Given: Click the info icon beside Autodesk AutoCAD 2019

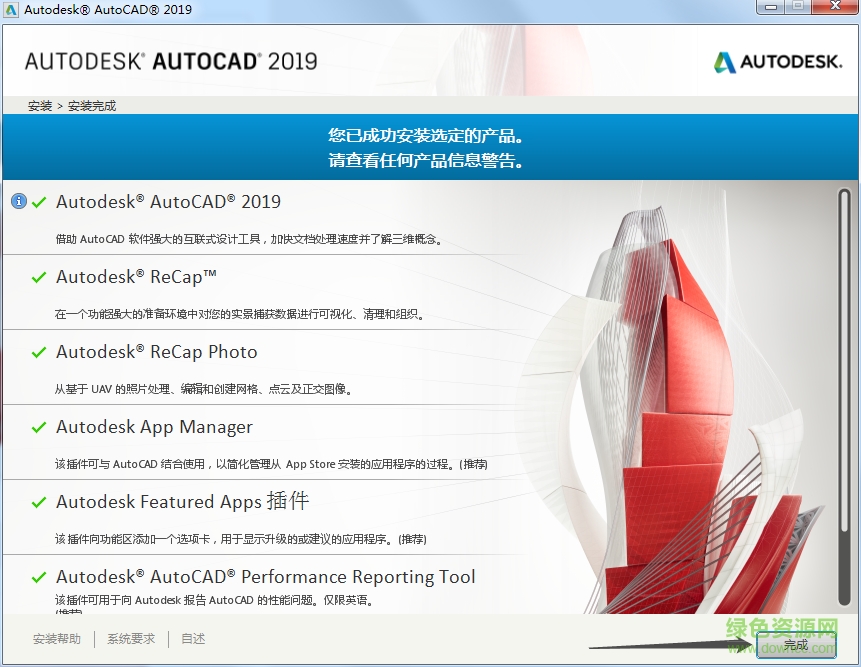Looking at the screenshot, I should click(x=19, y=199).
